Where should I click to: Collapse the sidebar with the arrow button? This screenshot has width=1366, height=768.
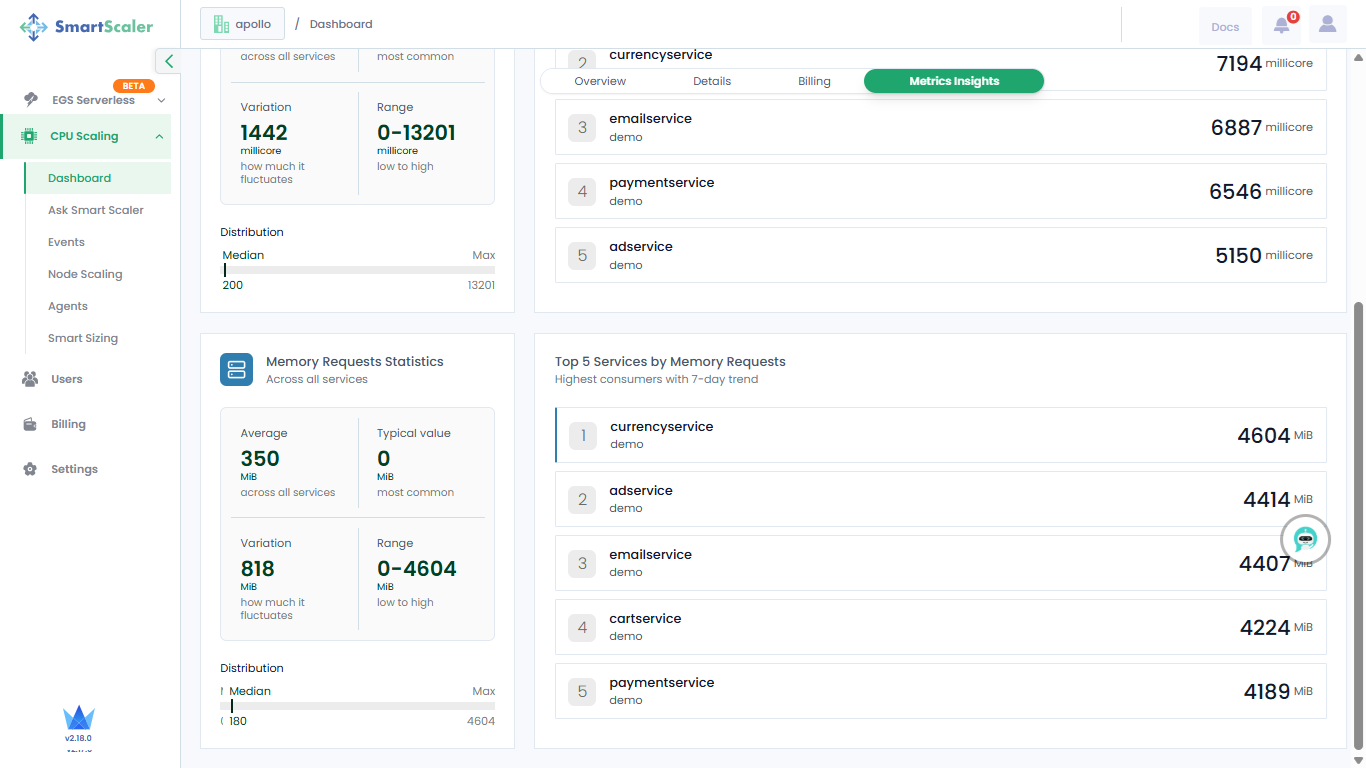pyautogui.click(x=168, y=61)
